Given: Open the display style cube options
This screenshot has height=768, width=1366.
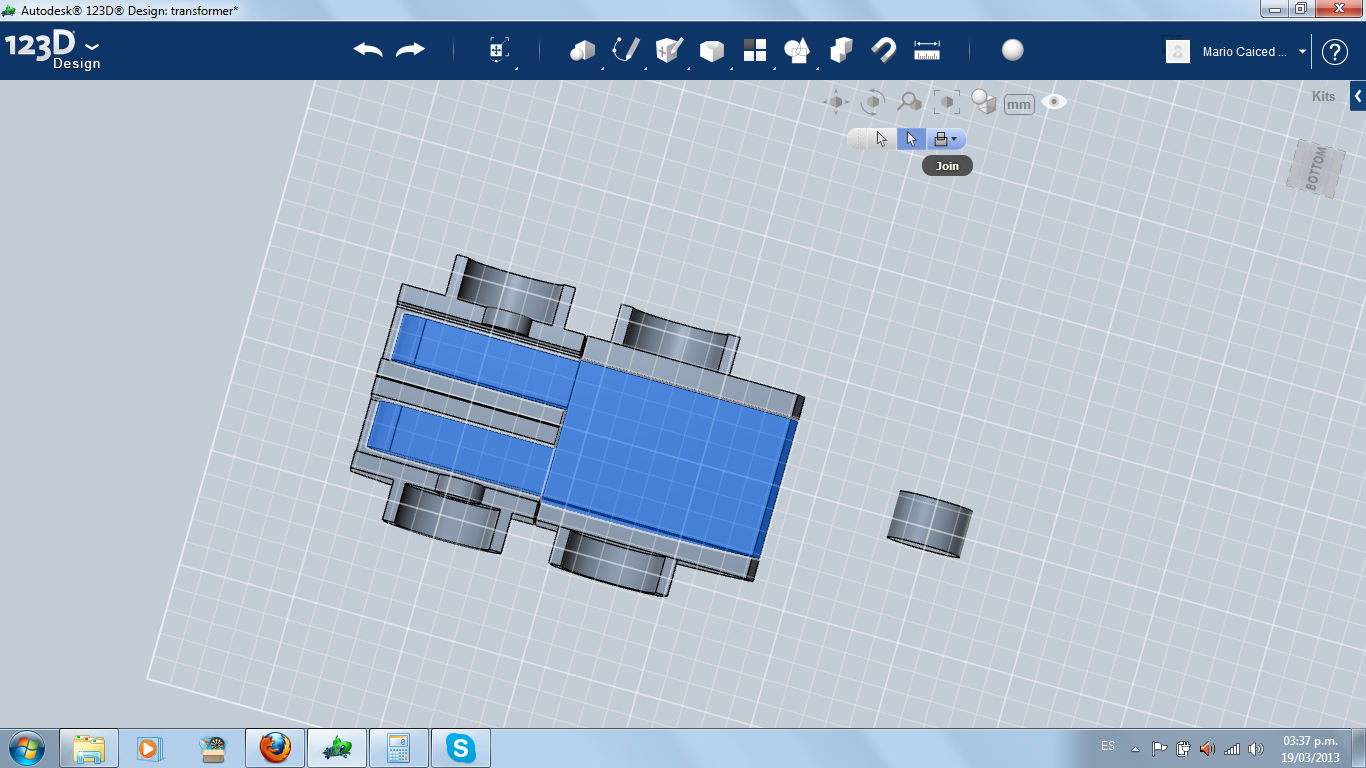Looking at the screenshot, I should (984, 102).
